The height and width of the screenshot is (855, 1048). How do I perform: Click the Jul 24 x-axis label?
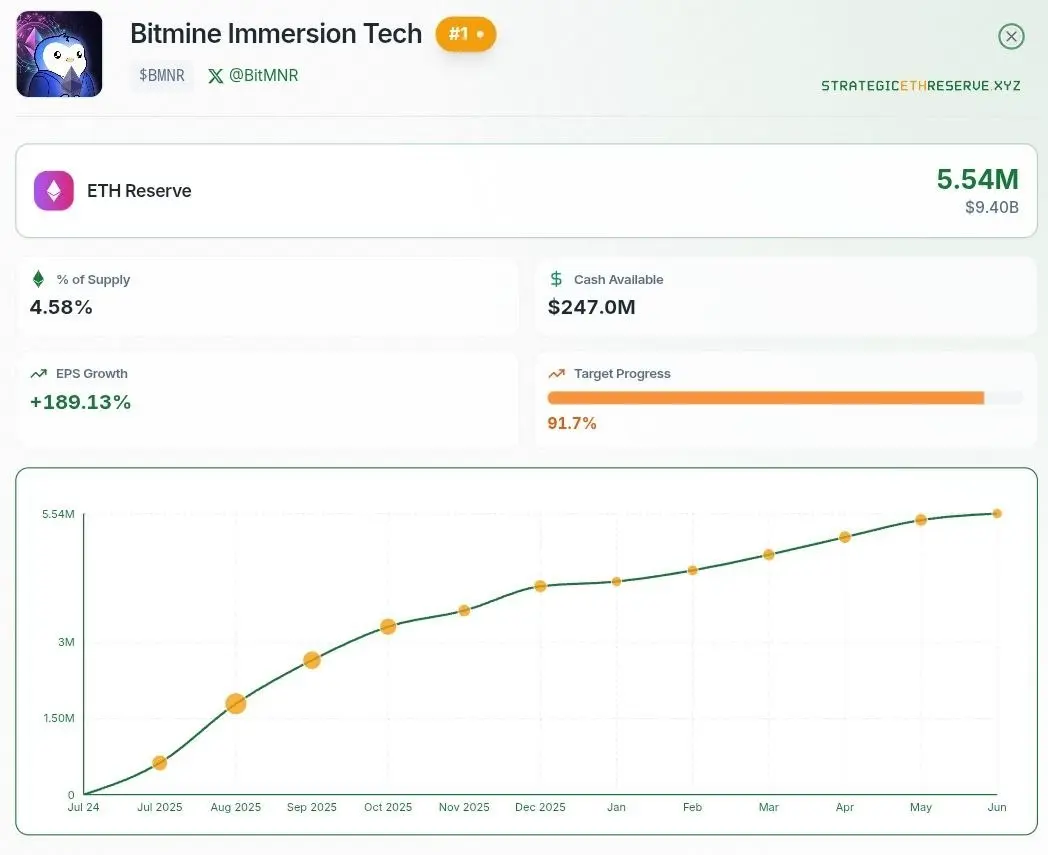click(84, 807)
